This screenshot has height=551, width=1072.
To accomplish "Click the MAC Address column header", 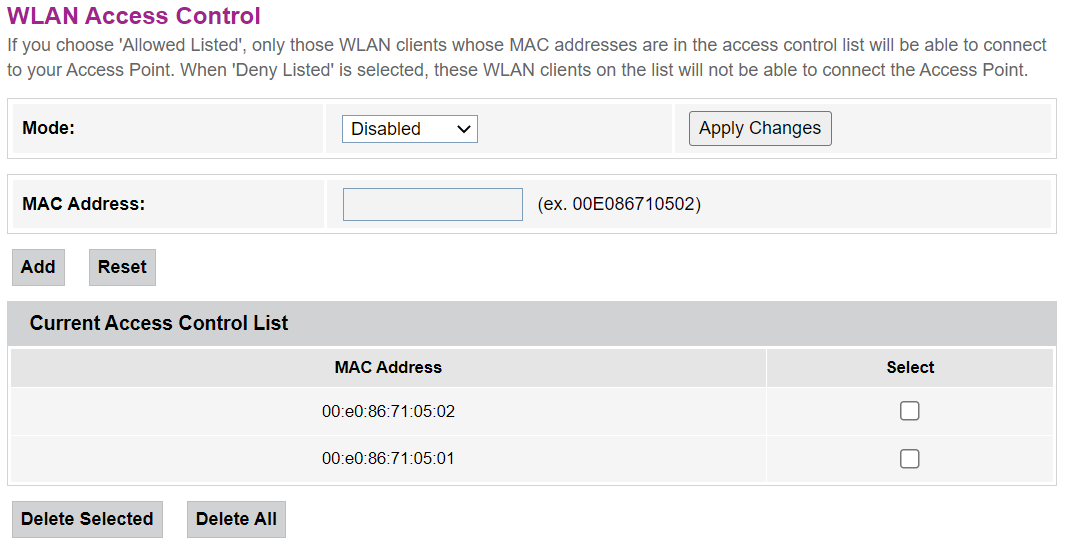I will pos(388,367).
